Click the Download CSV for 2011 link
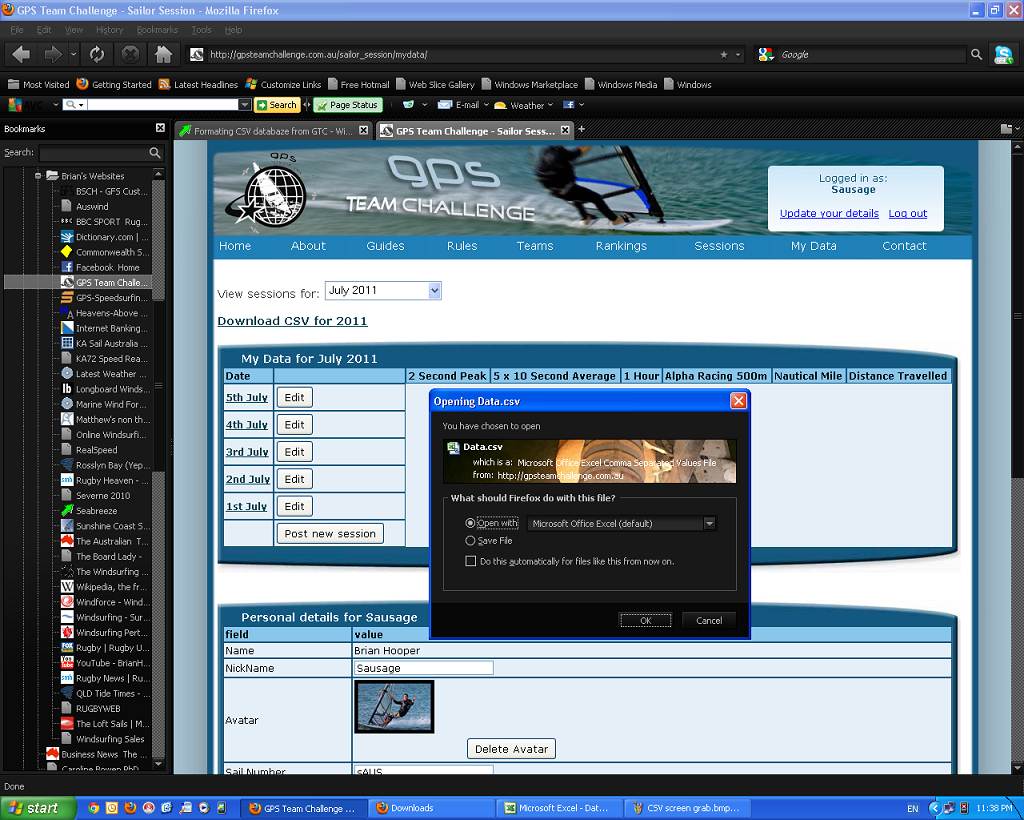Screen dimensions: 1024x820 click(292, 321)
